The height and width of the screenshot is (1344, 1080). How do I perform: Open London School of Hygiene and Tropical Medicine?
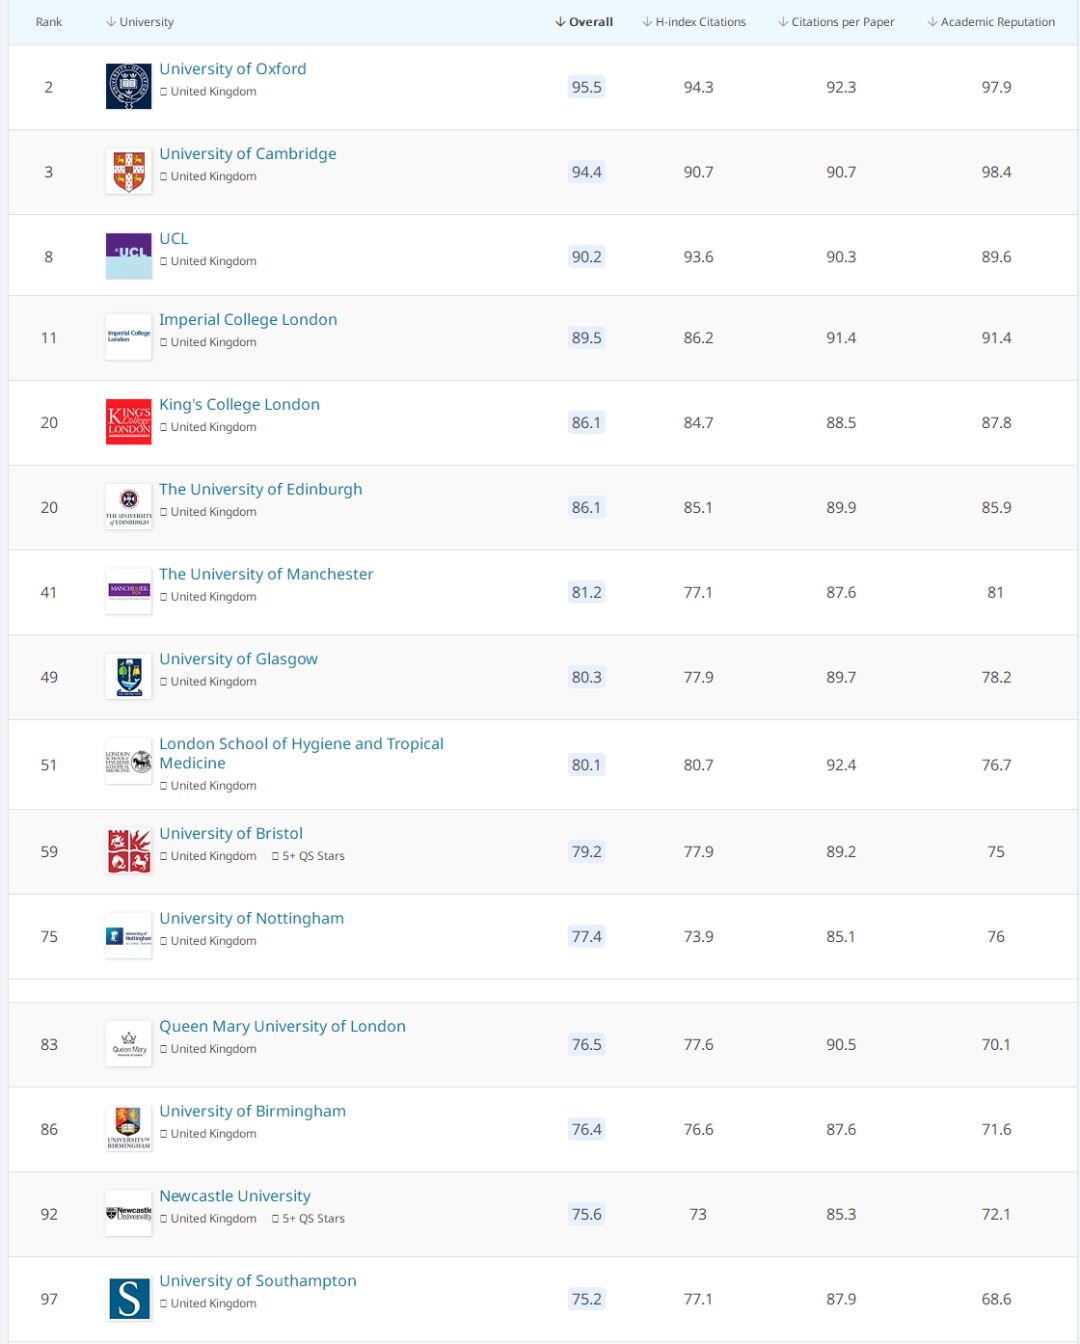(302, 753)
